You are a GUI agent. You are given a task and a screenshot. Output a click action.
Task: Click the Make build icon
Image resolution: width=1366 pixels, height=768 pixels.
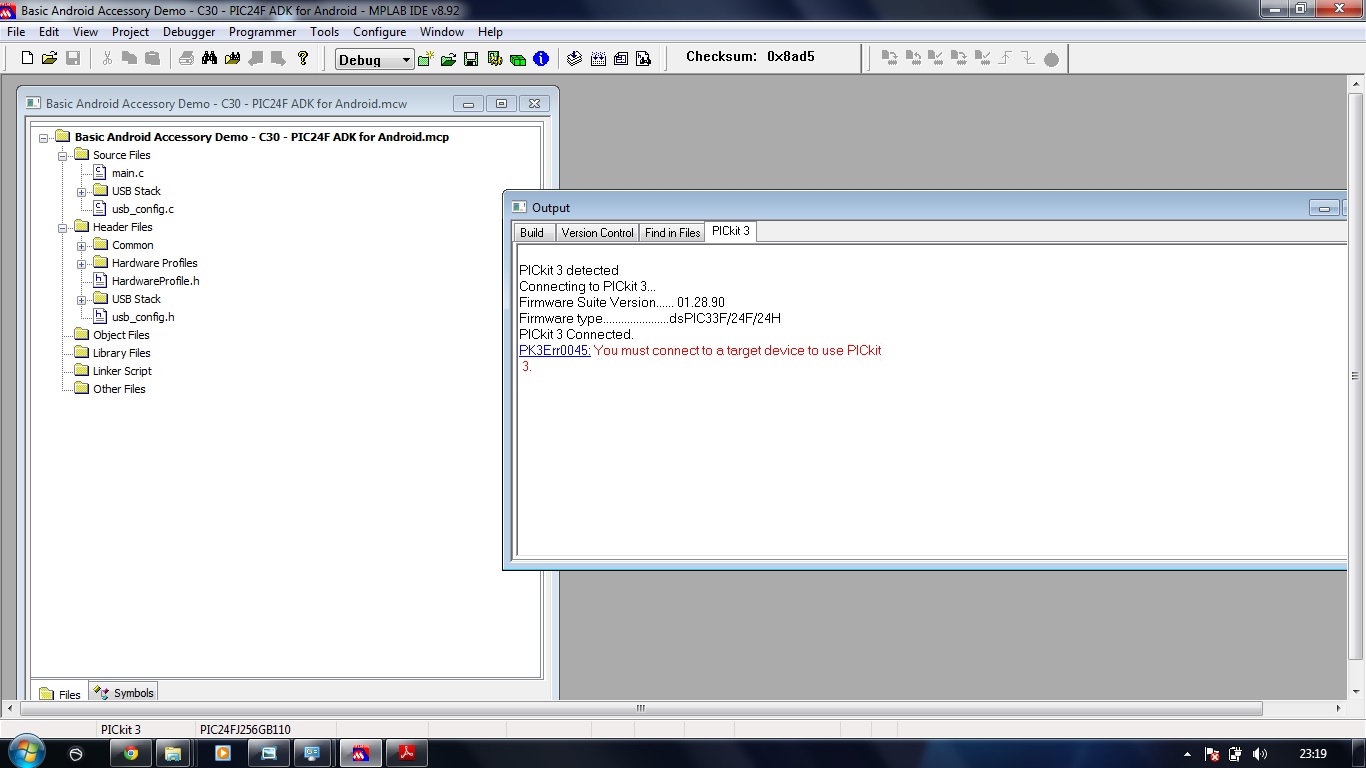[574, 59]
